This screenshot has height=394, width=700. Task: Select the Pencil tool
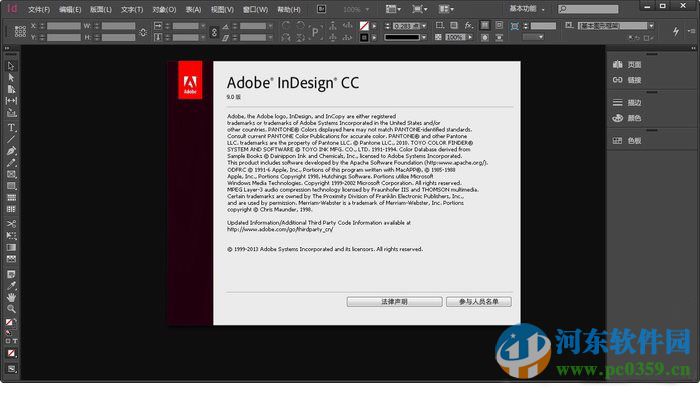[x=11, y=162]
